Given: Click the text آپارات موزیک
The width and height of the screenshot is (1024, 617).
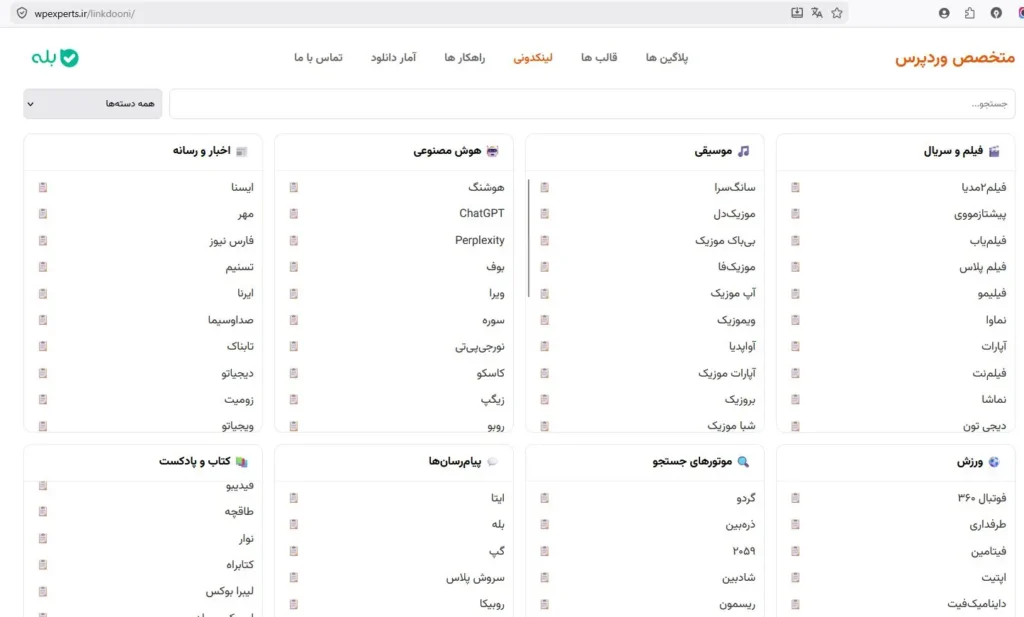Looking at the screenshot, I should point(727,373).
